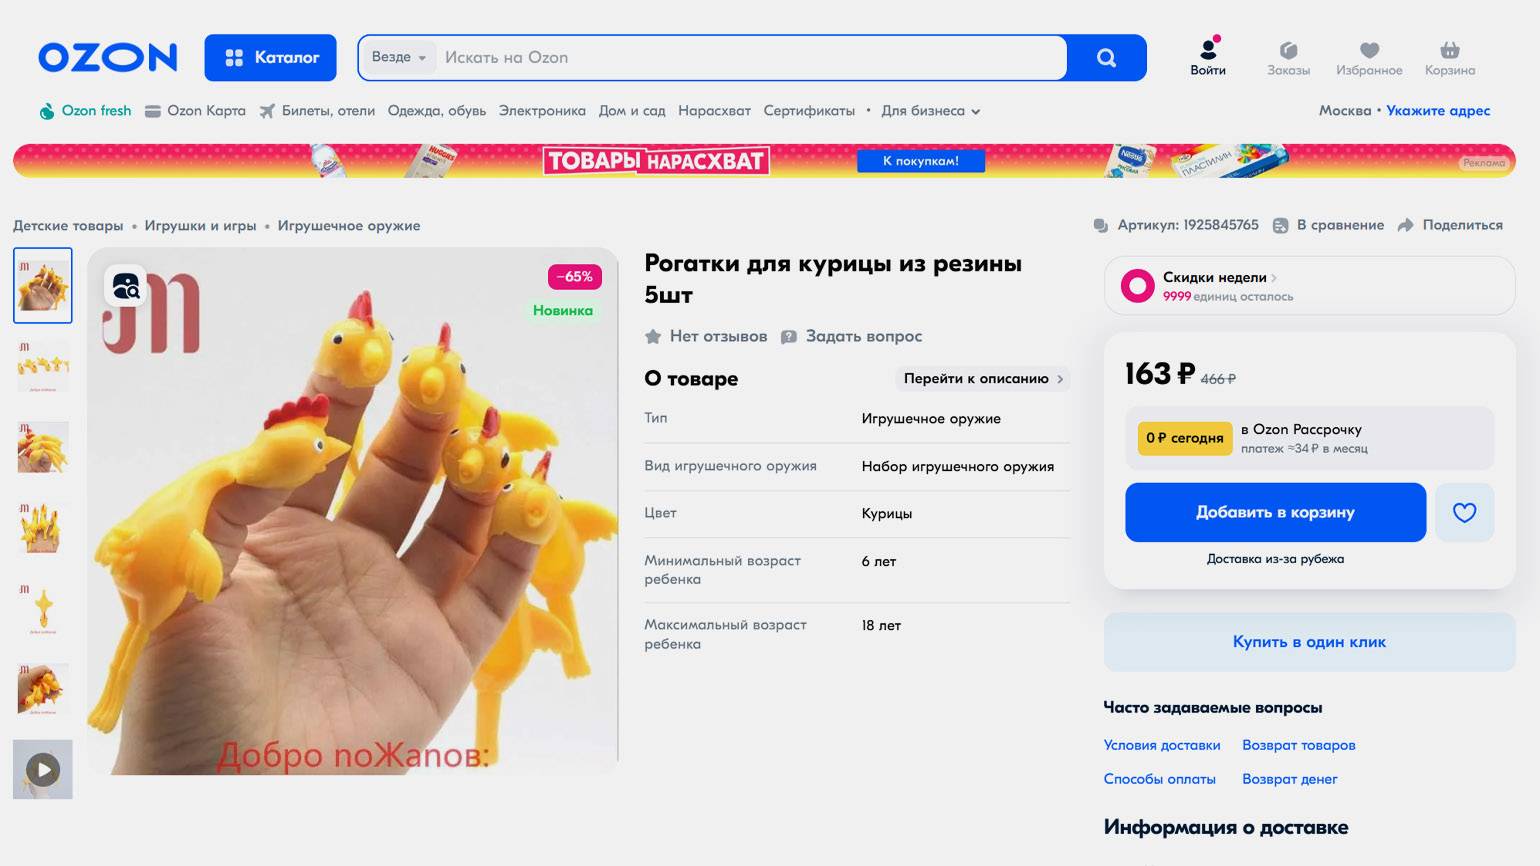Screen dimensions: 1540x866
Task: Open the Избранное heart icon in header
Action: pyautogui.click(x=1369, y=50)
